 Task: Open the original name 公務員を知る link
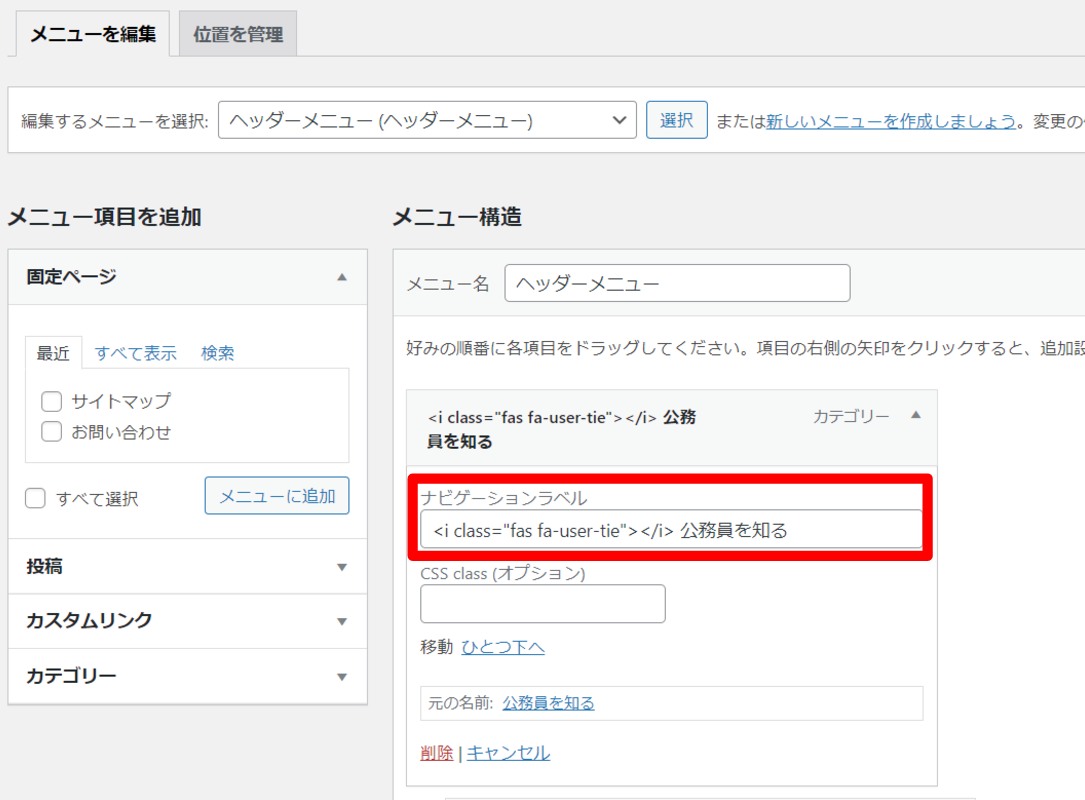pyautogui.click(x=548, y=703)
